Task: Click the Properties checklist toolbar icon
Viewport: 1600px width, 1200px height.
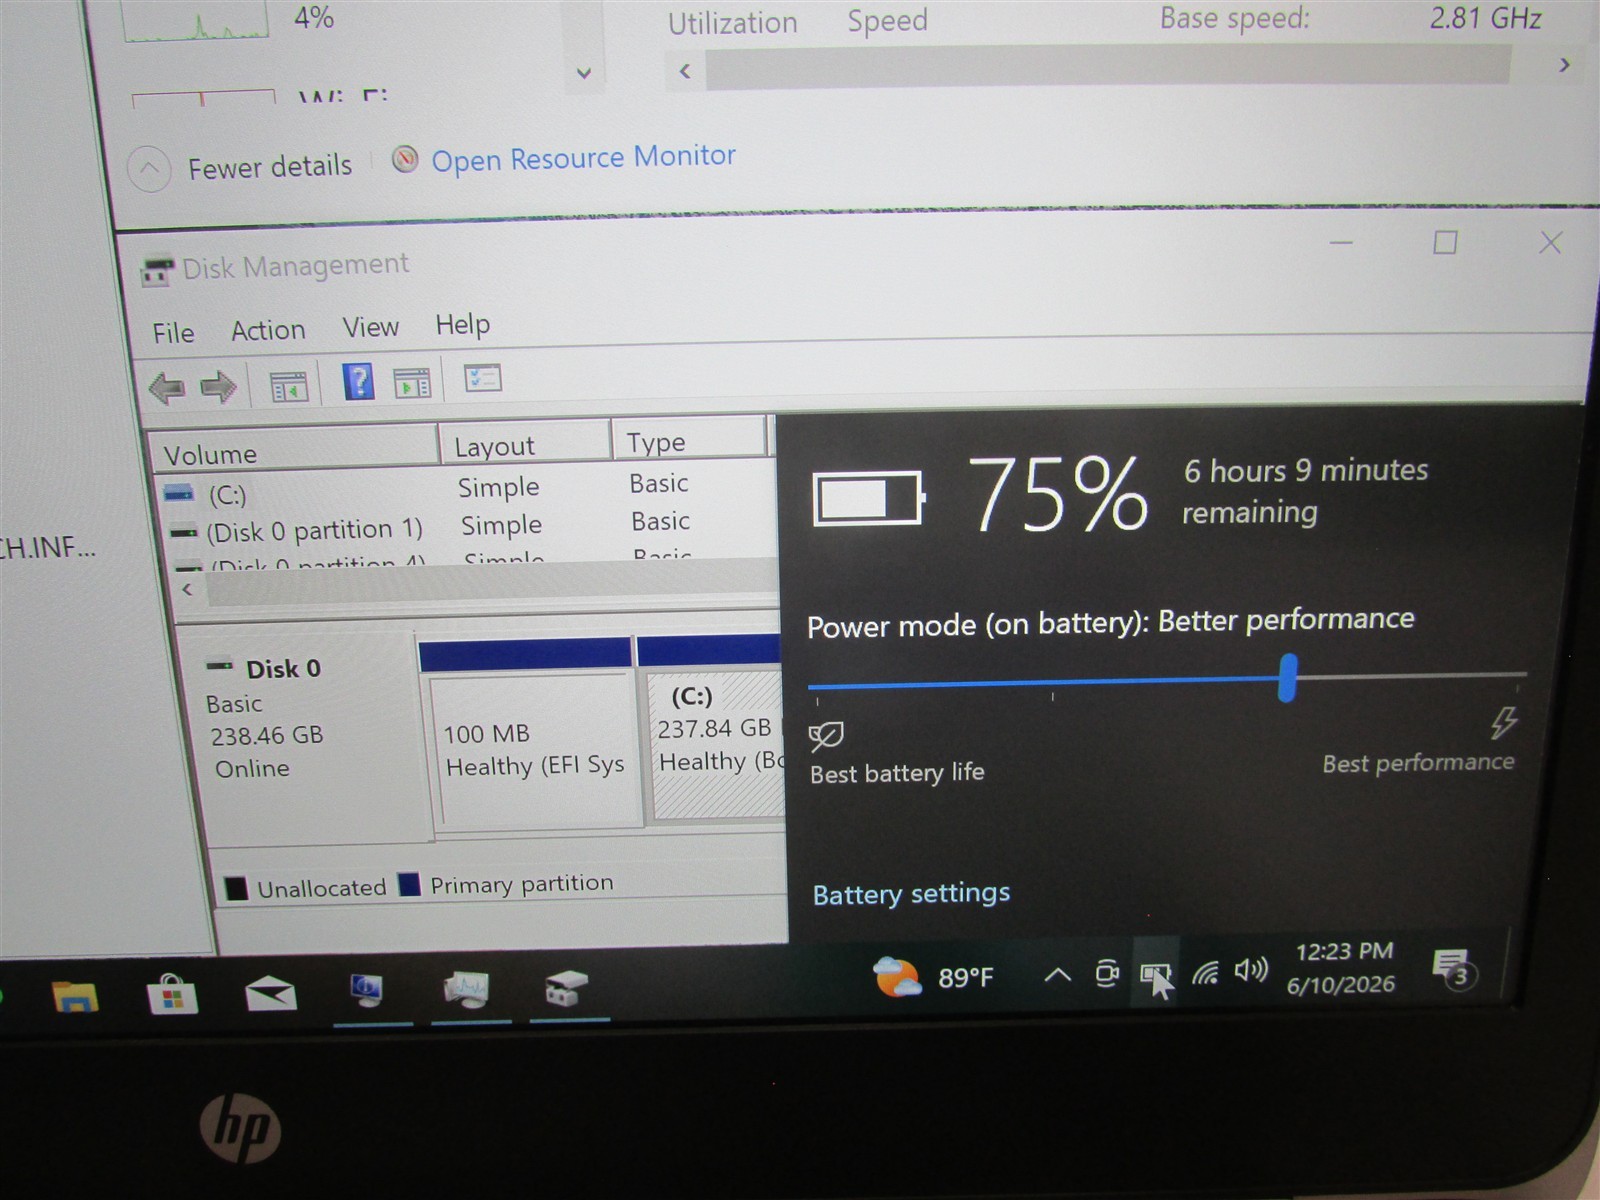Action: pos(483,378)
